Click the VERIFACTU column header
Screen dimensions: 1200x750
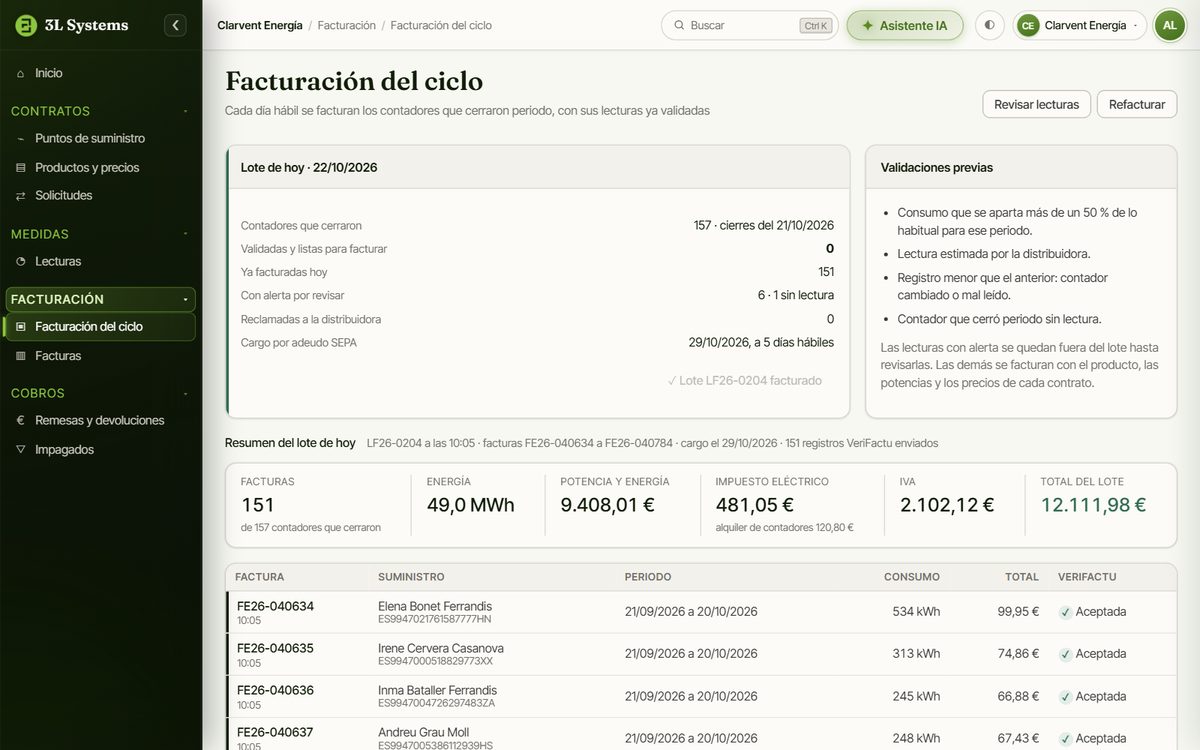pos(1087,577)
